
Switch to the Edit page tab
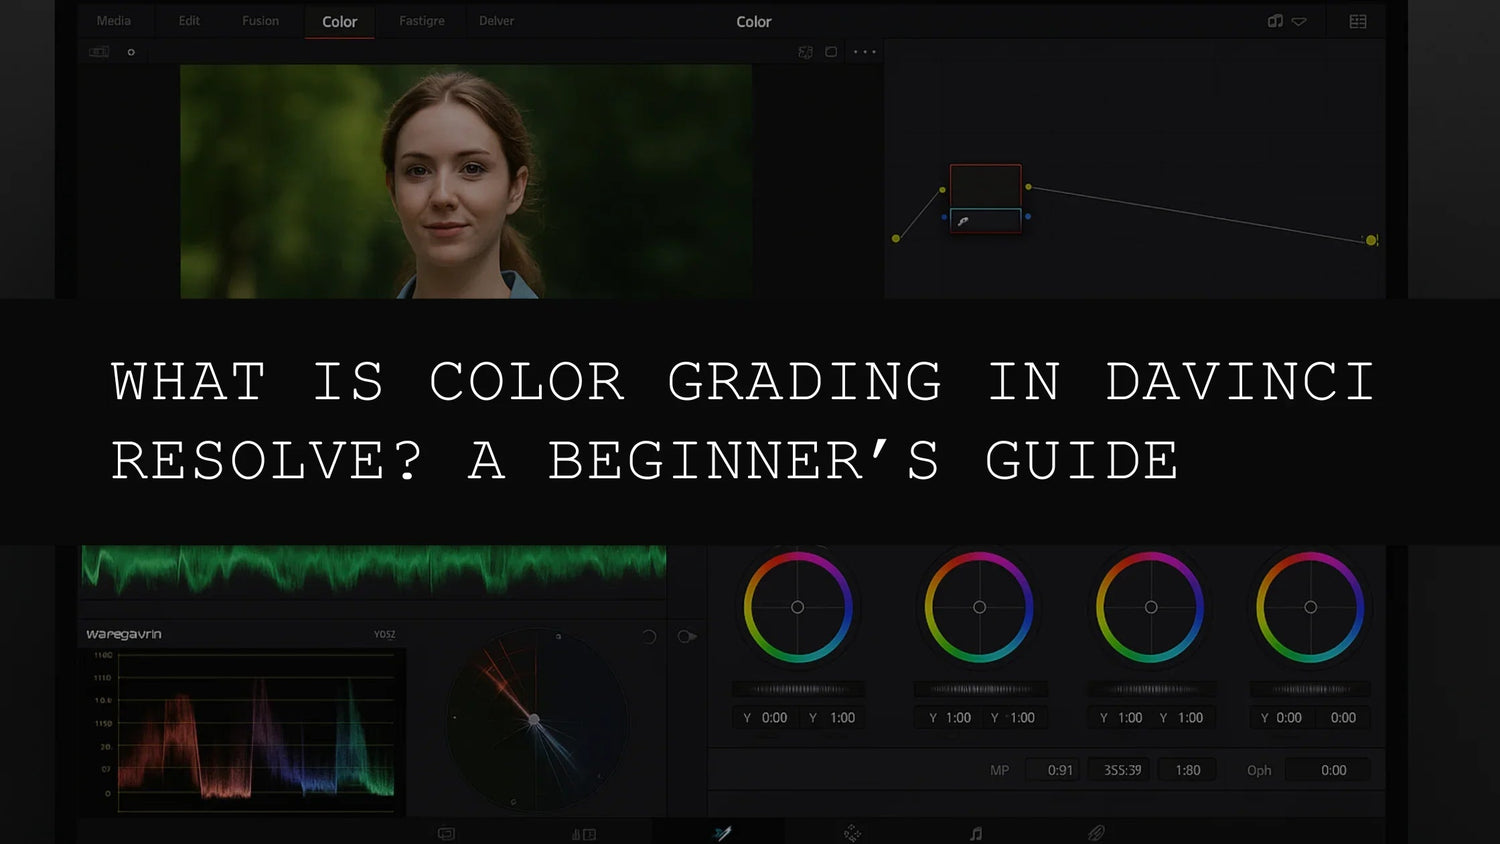[188, 20]
